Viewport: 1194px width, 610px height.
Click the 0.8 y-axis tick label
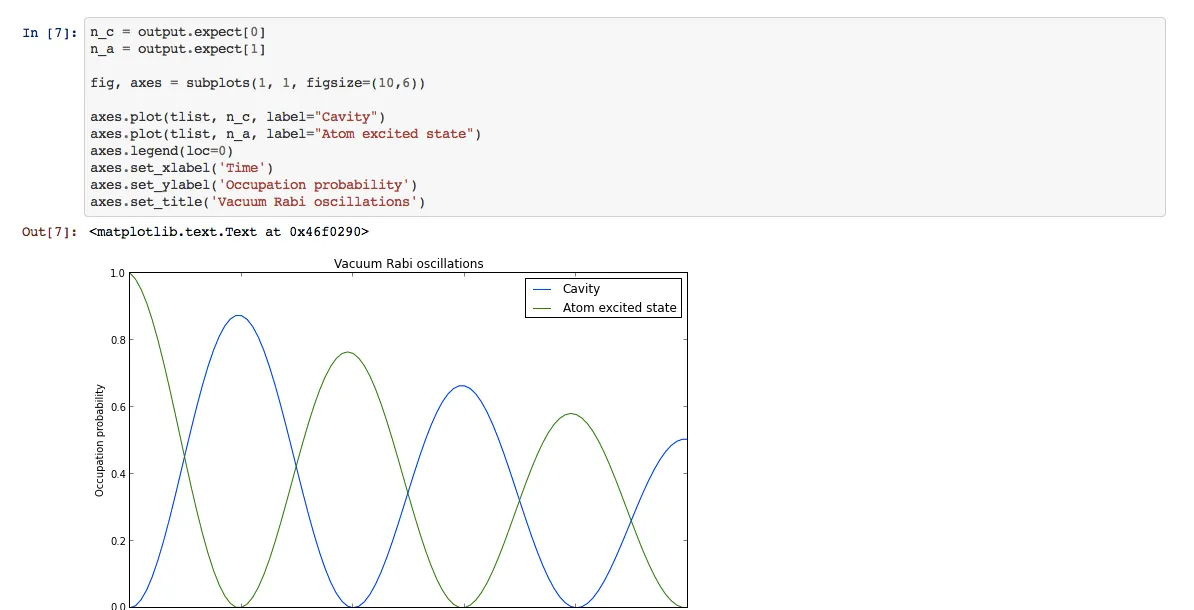pos(117,340)
